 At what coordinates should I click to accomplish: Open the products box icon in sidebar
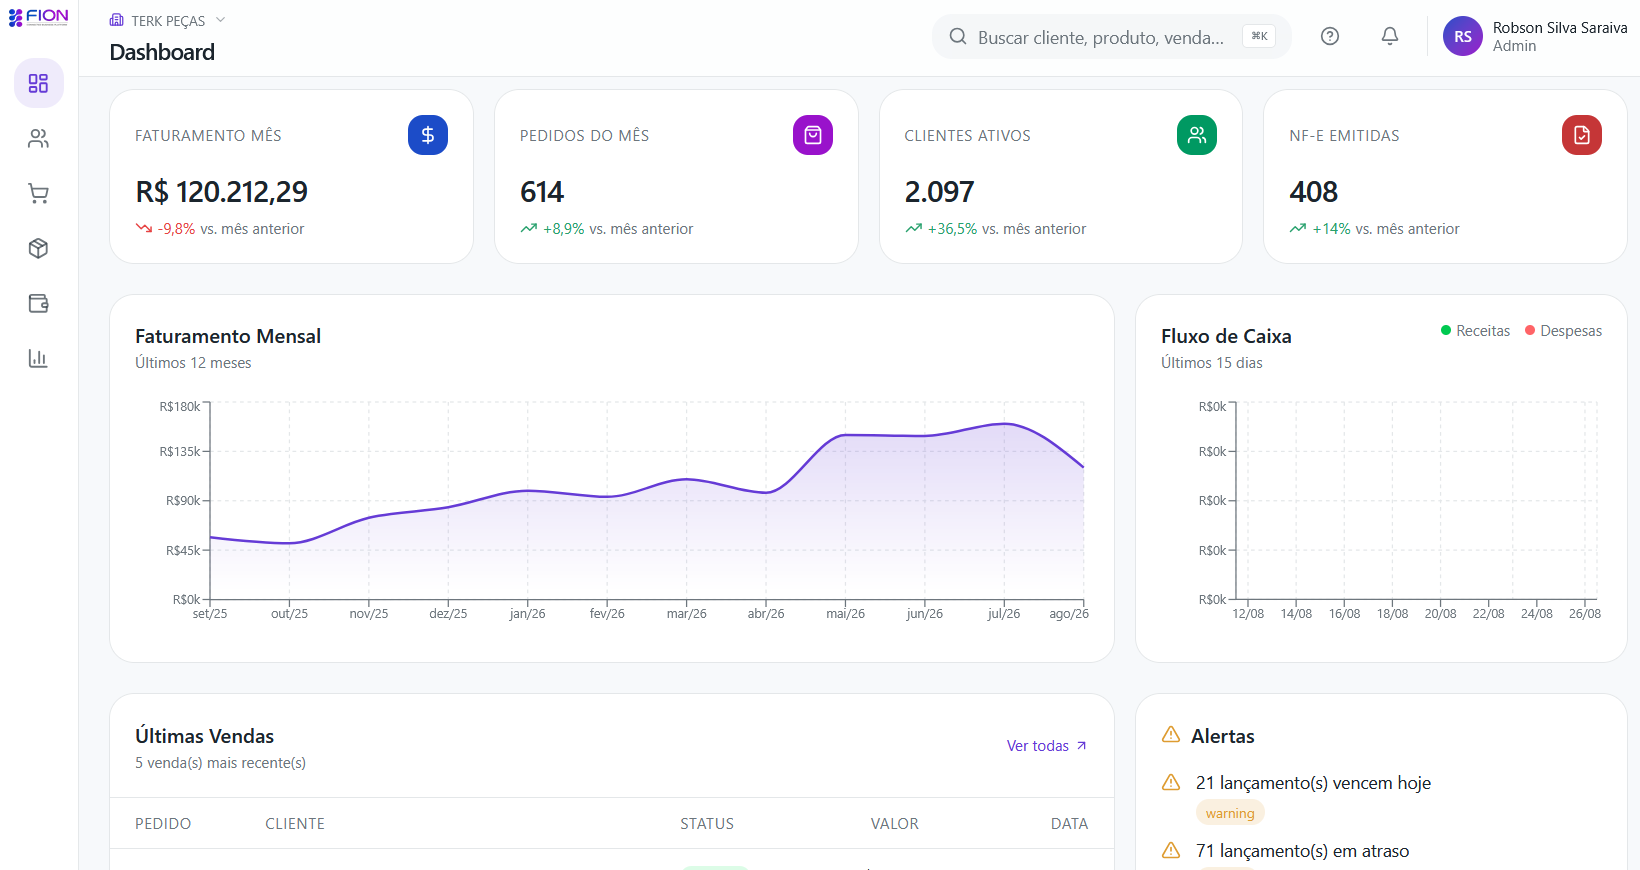(39, 248)
